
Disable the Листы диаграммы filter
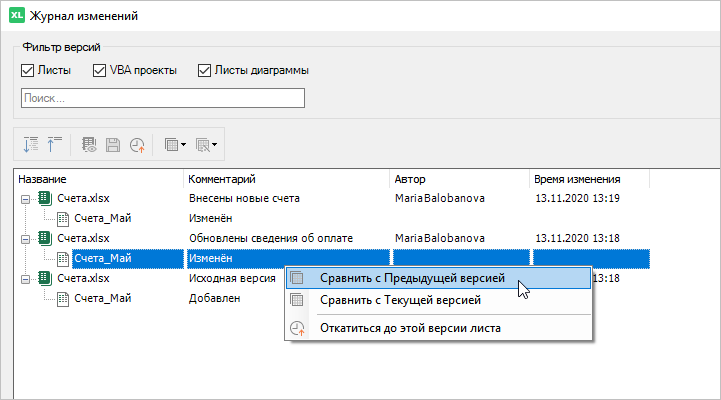click(205, 70)
